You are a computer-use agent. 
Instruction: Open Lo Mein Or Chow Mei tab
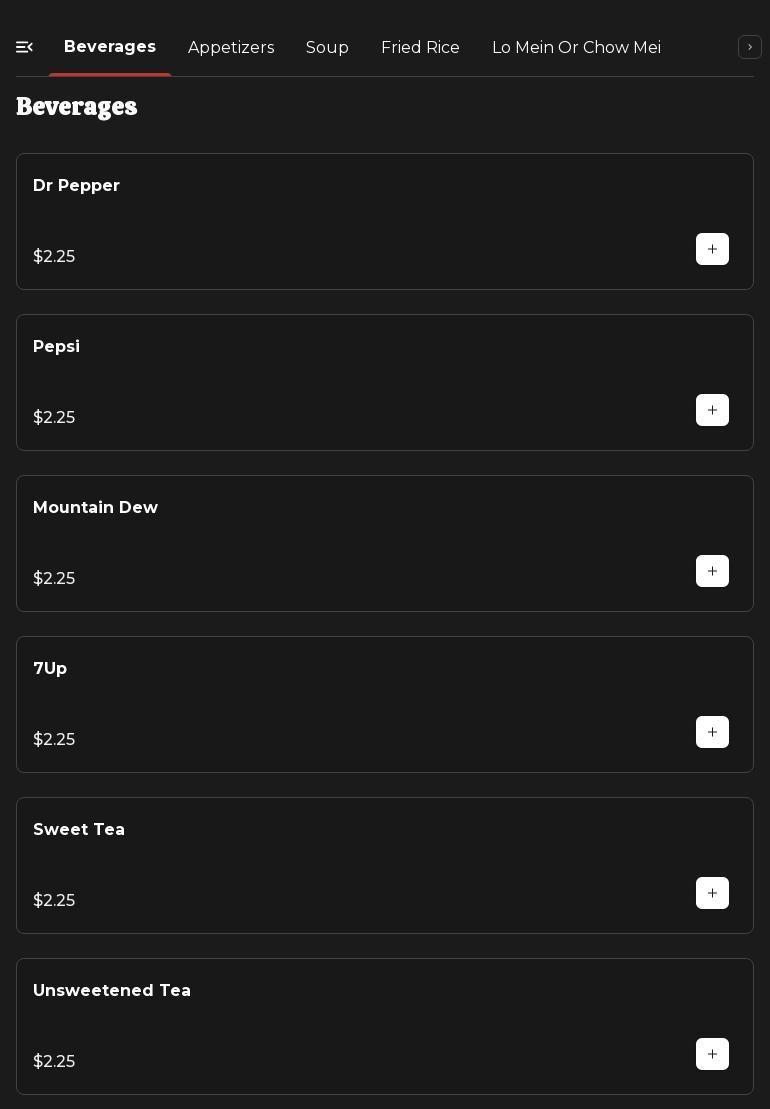[x=576, y=48]
